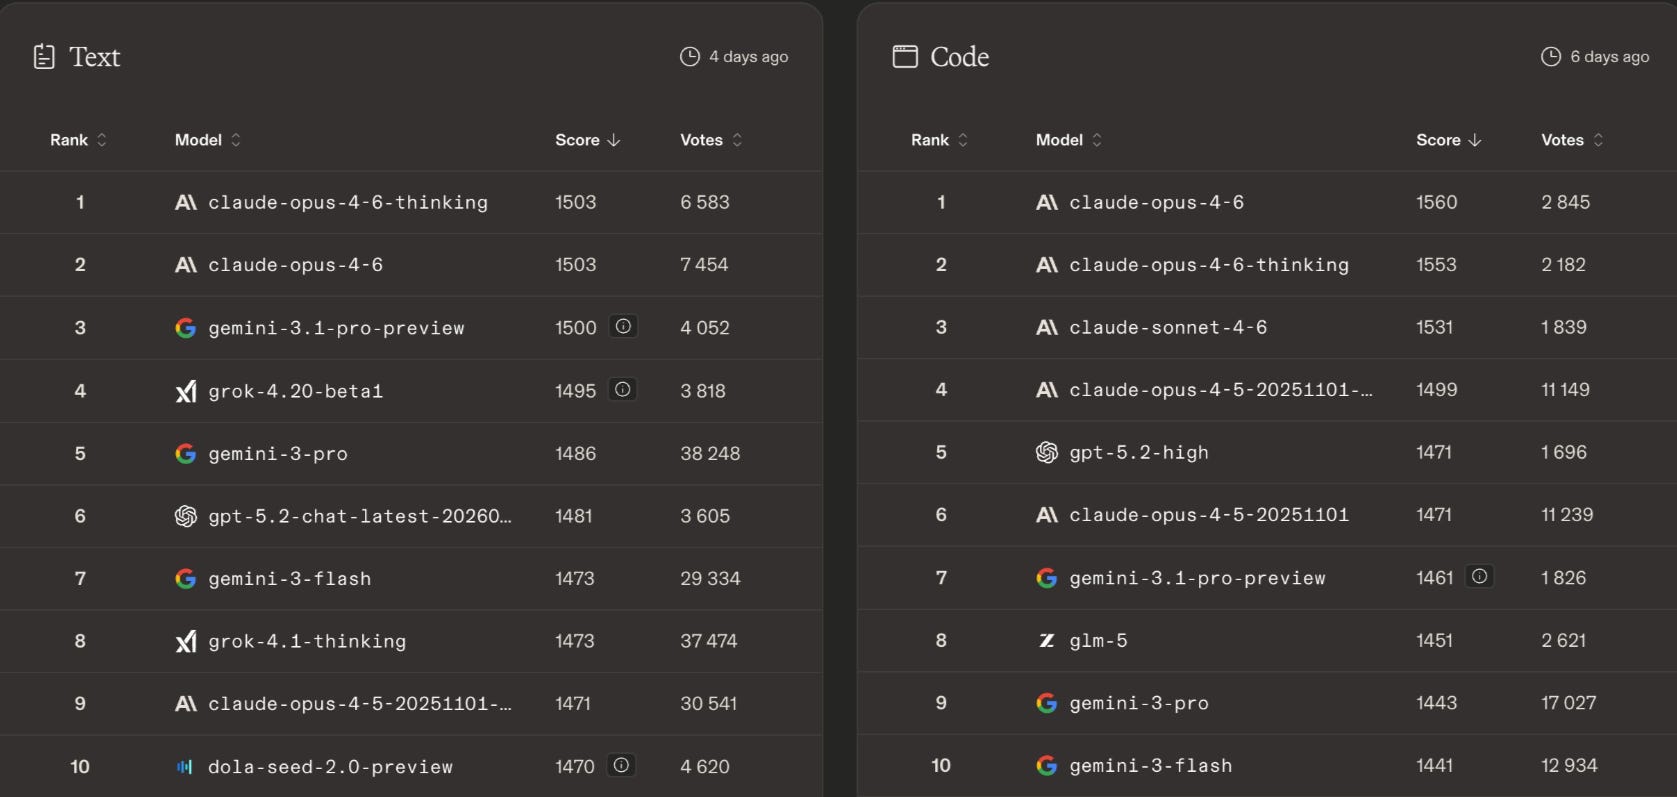The width and height of the screenshot is (1677, 797).
Task: Click Anthropic logo of claude-opus-4-6 in Text
Action: click(186, 265)
